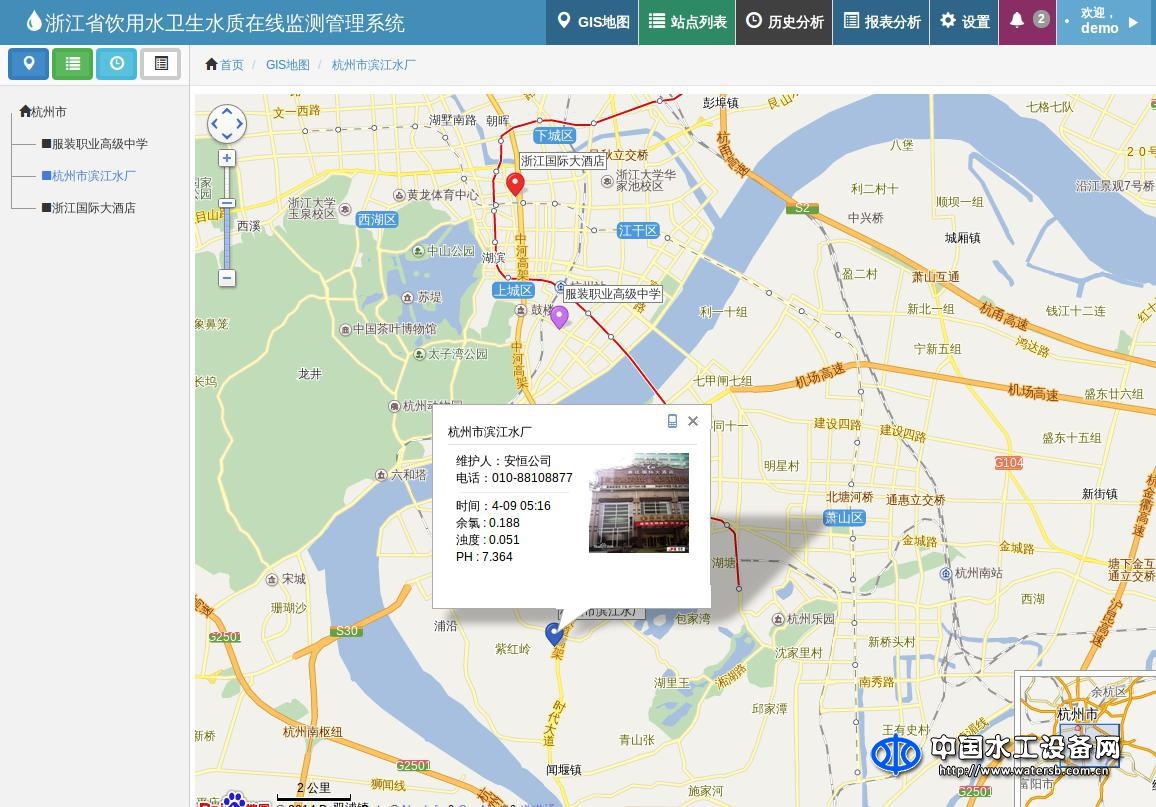This screenshot has height=807, width=1156.
Task: Open the notification bell with badge 2
Action: coord(1027,21)
